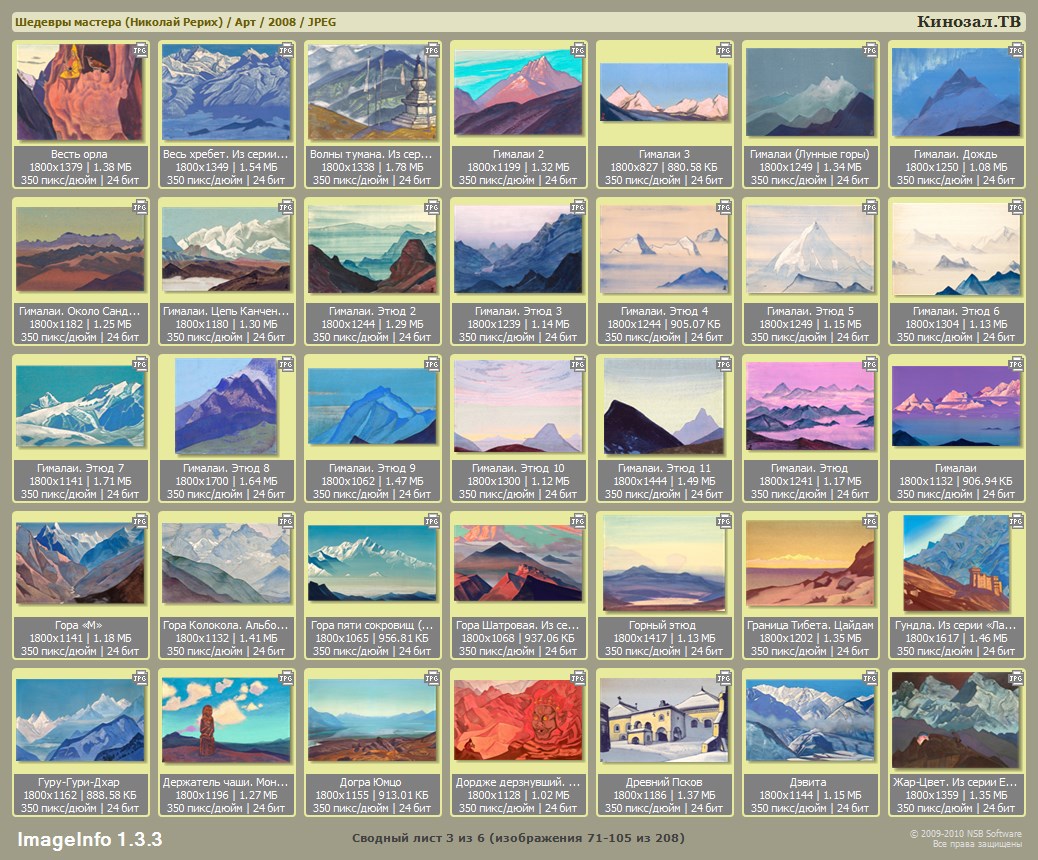The width and height of the screenshot is (1038, 860).
Task: Open the «Гималаи. Этюд 8» painting thumbnail
Action: 226,406
